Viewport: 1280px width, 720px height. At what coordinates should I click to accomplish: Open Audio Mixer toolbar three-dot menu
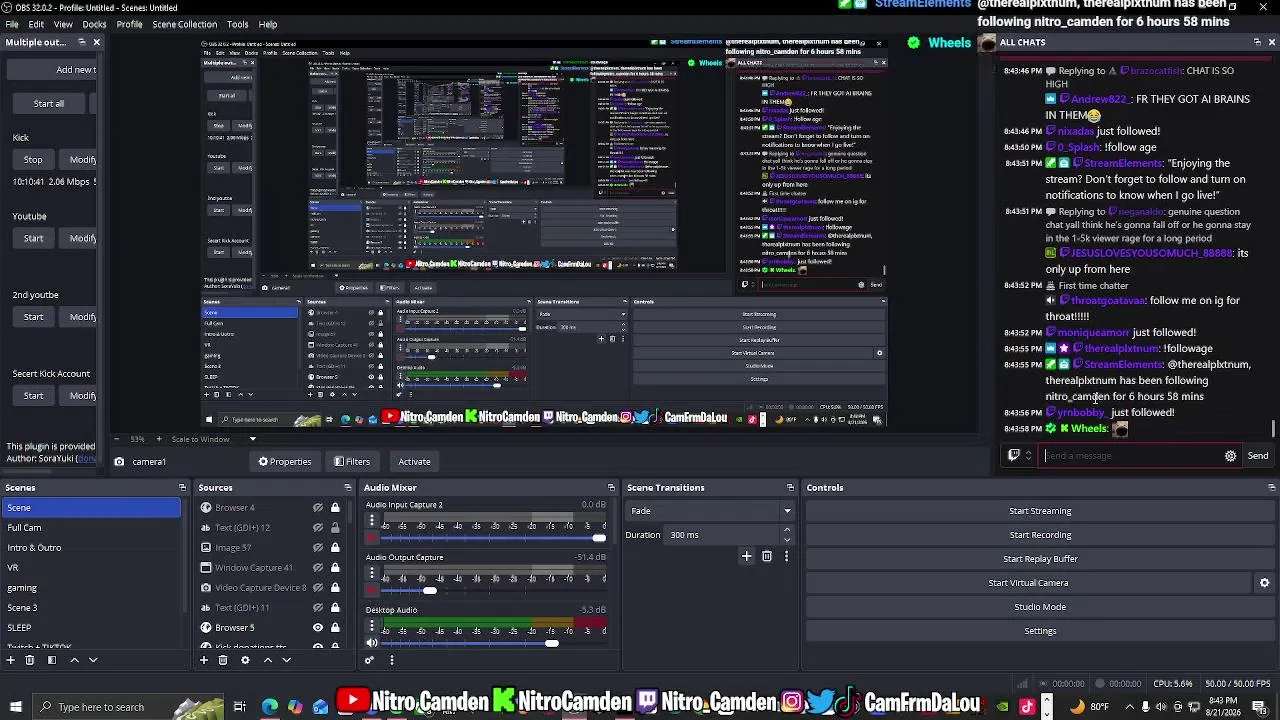[391, 660]
